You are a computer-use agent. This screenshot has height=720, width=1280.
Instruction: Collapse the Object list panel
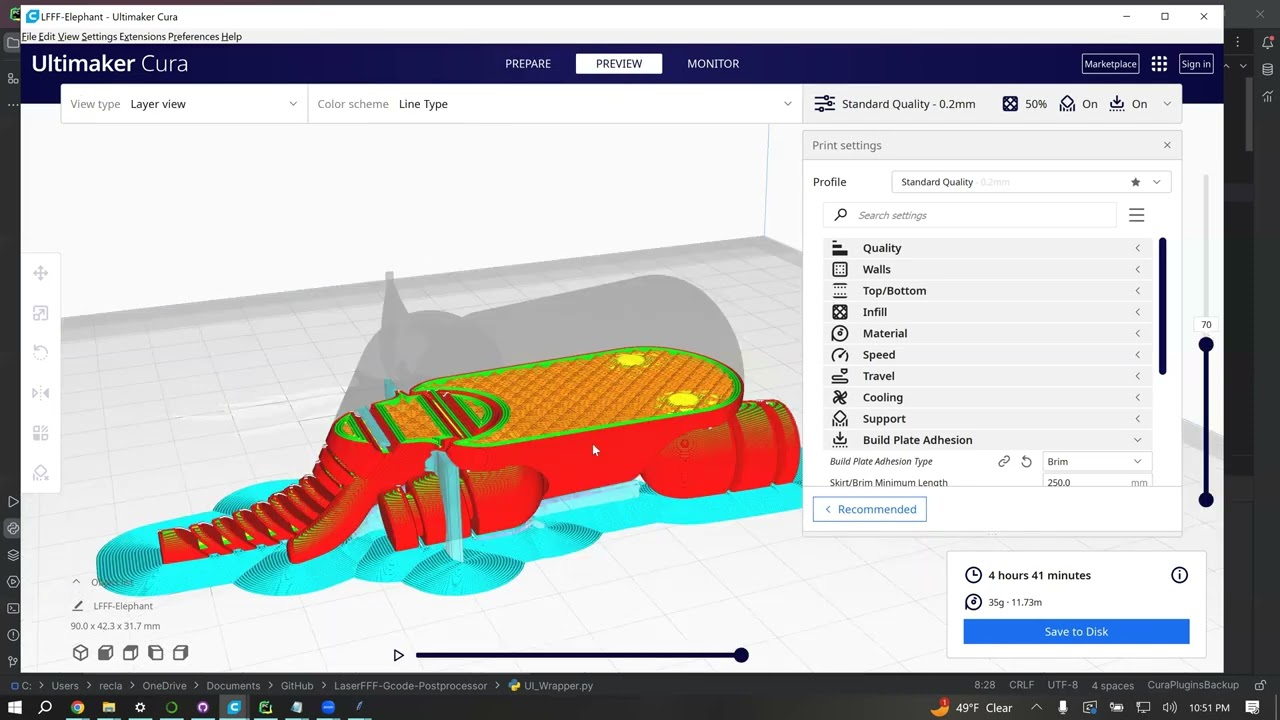(x=76, y=582)
